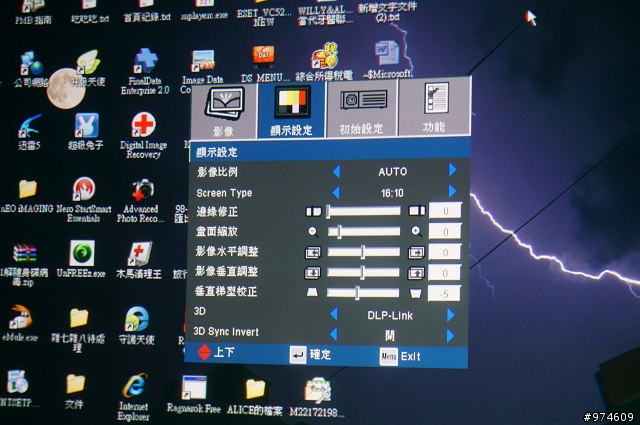The width and height of the screenshot is (640, 425).
Task: Open Digital Image Recovery desktop icon
Action: [x=143, y=135]
